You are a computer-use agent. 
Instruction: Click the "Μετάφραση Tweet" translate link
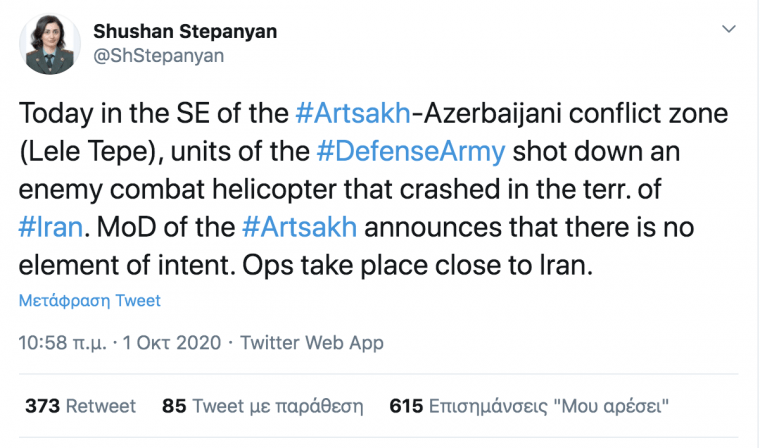[x=89, y=301]
